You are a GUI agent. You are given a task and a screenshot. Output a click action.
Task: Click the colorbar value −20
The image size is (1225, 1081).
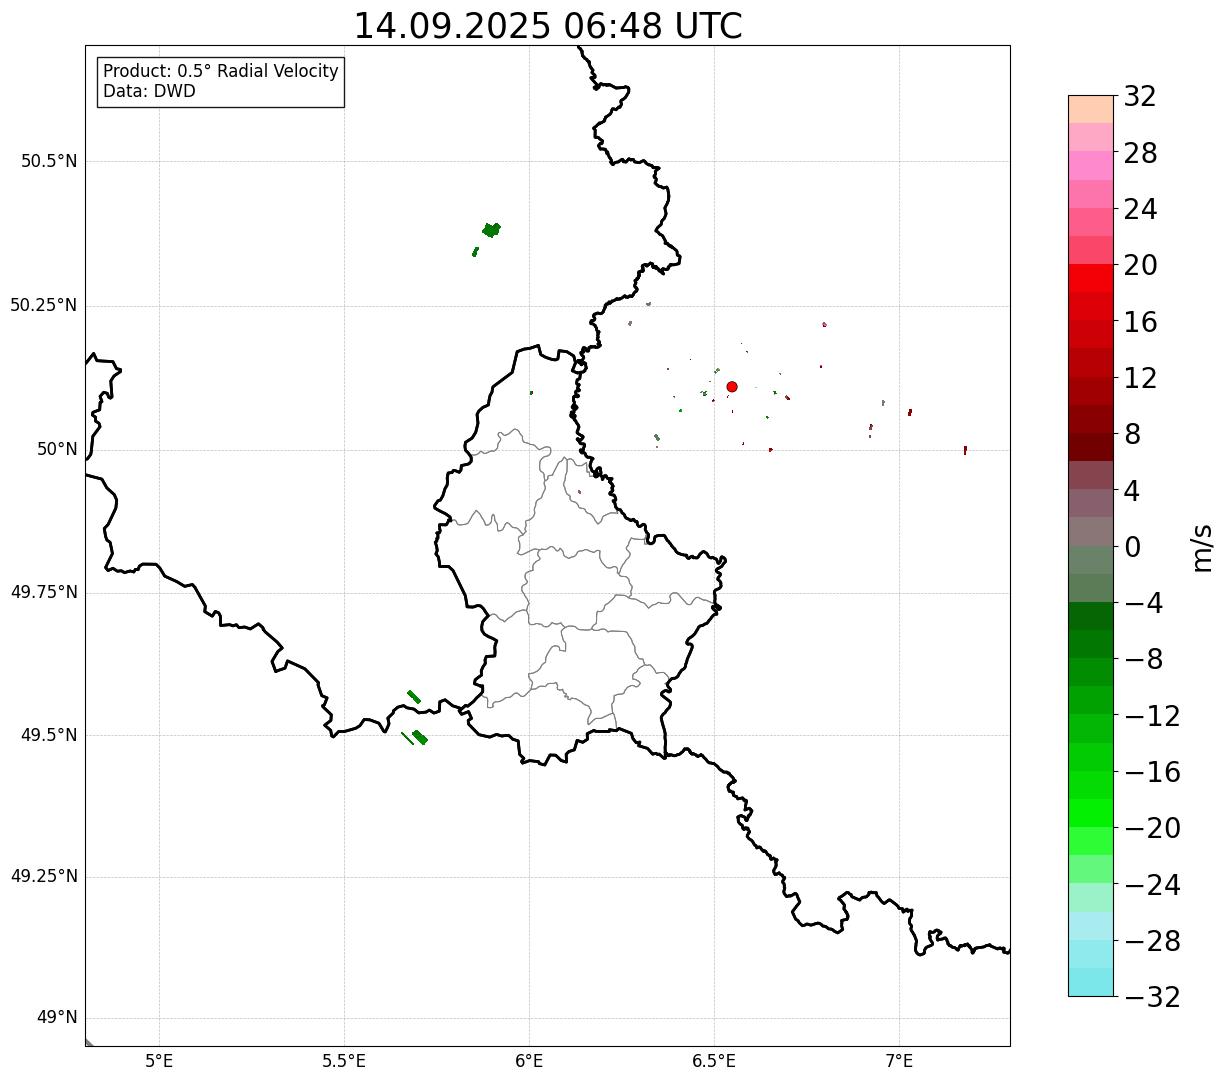pyautogui.click(x=1152, y=828)
